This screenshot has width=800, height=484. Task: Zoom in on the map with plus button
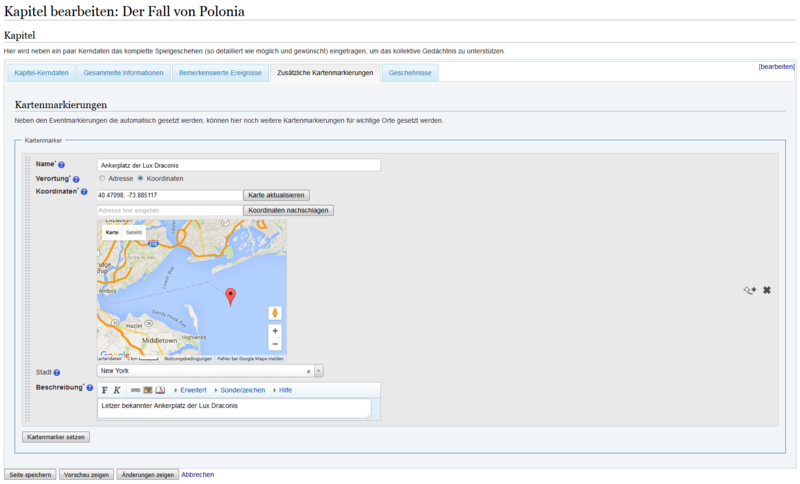point(275,330)
